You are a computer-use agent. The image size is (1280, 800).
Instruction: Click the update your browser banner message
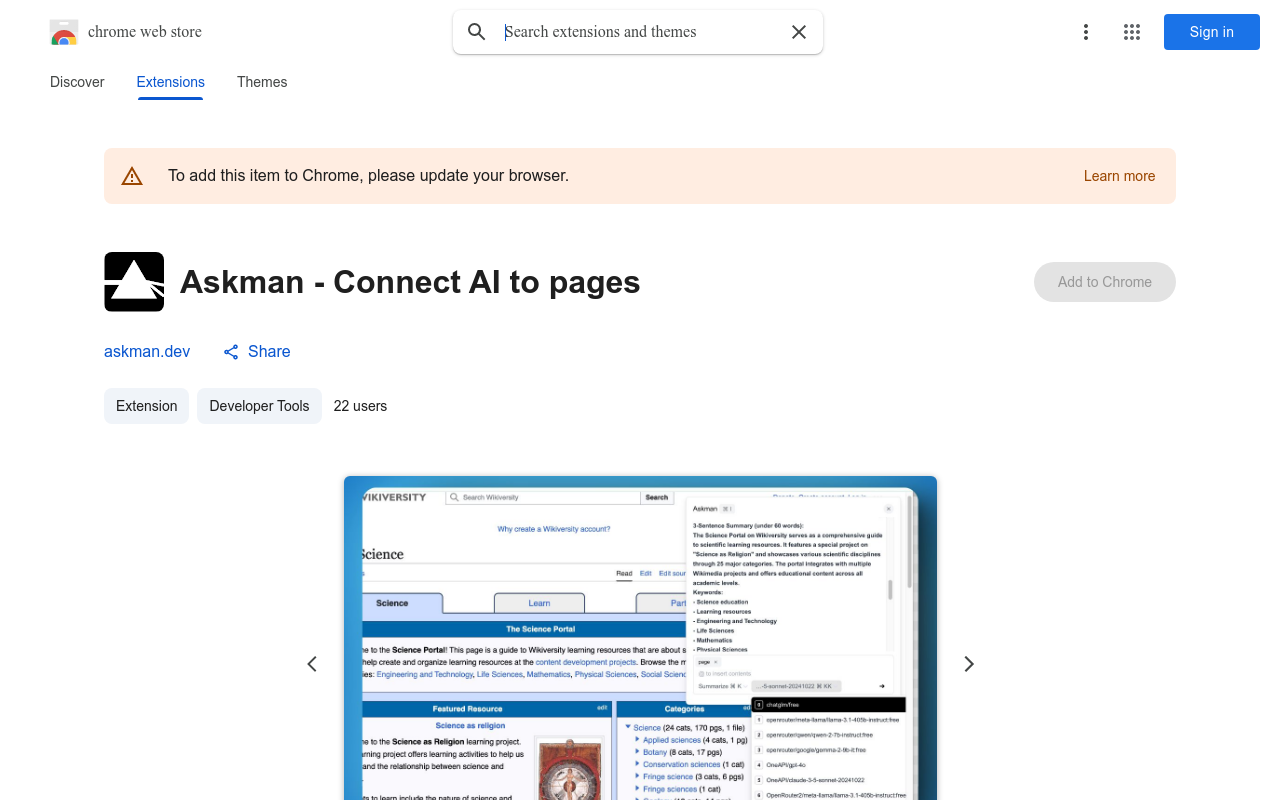click(x=368, y=176)
